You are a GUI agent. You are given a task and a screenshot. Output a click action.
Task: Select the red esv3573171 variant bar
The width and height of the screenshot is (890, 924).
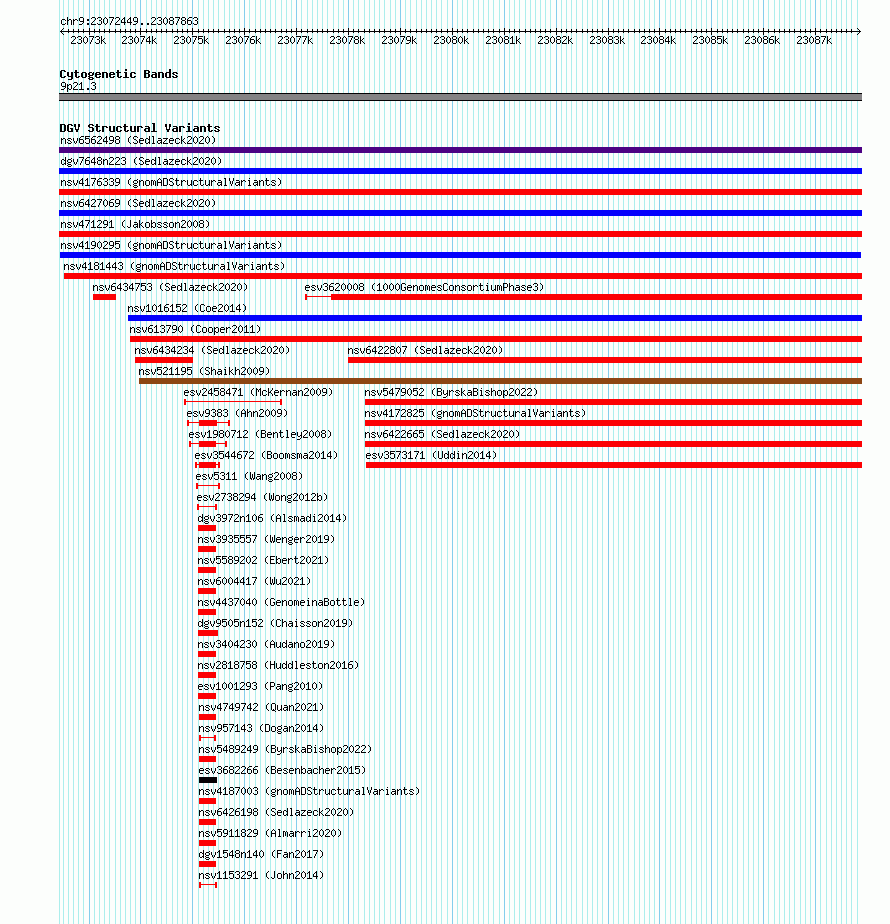614,466
